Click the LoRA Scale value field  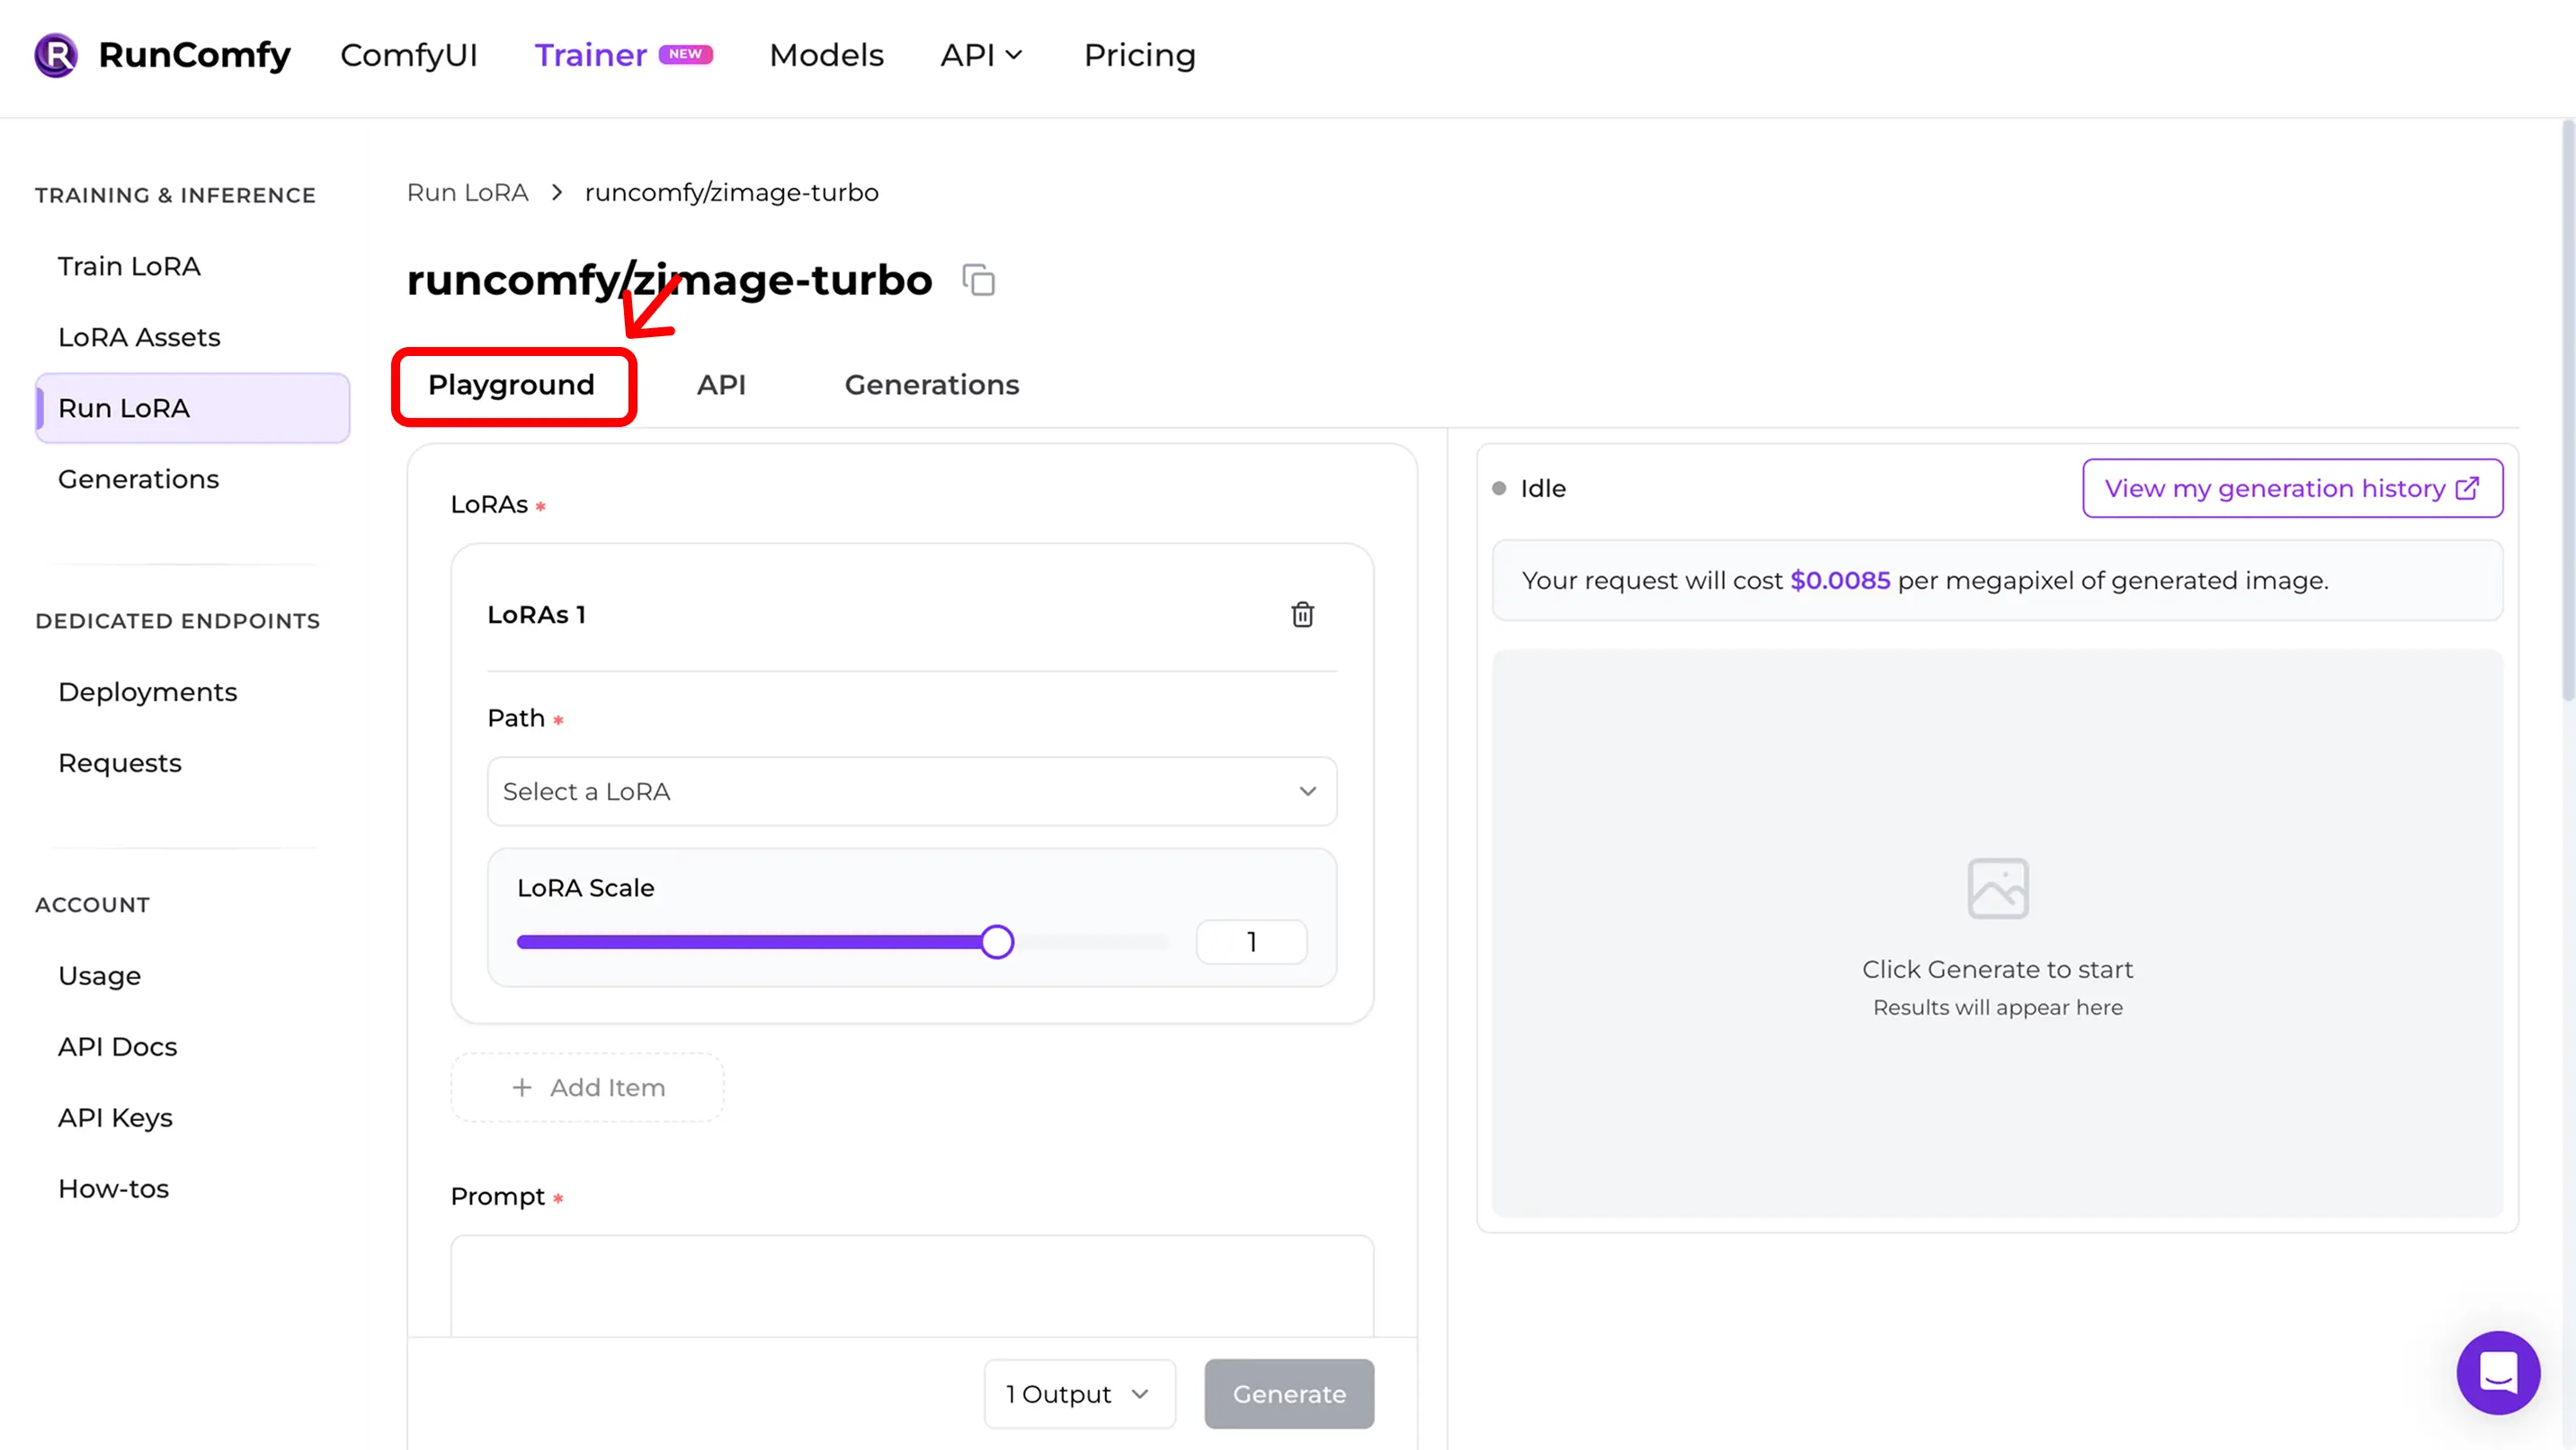pyautogui.click(x=1251, y=942)
